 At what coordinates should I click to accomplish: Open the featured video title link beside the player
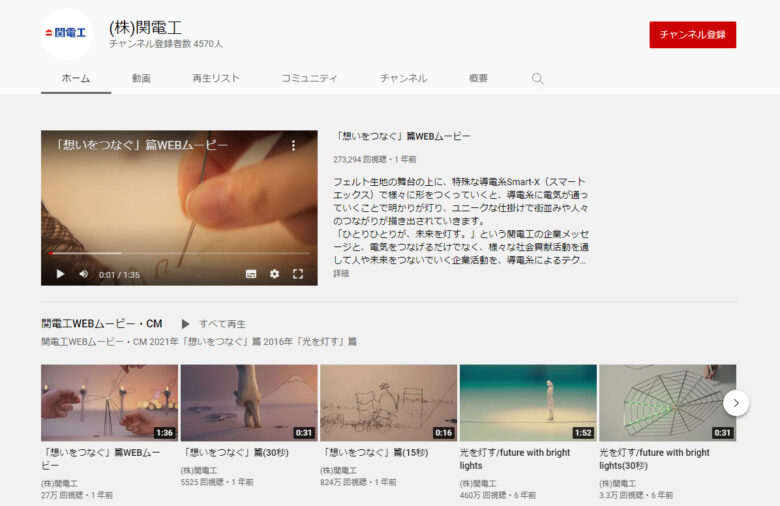(402, 136)
